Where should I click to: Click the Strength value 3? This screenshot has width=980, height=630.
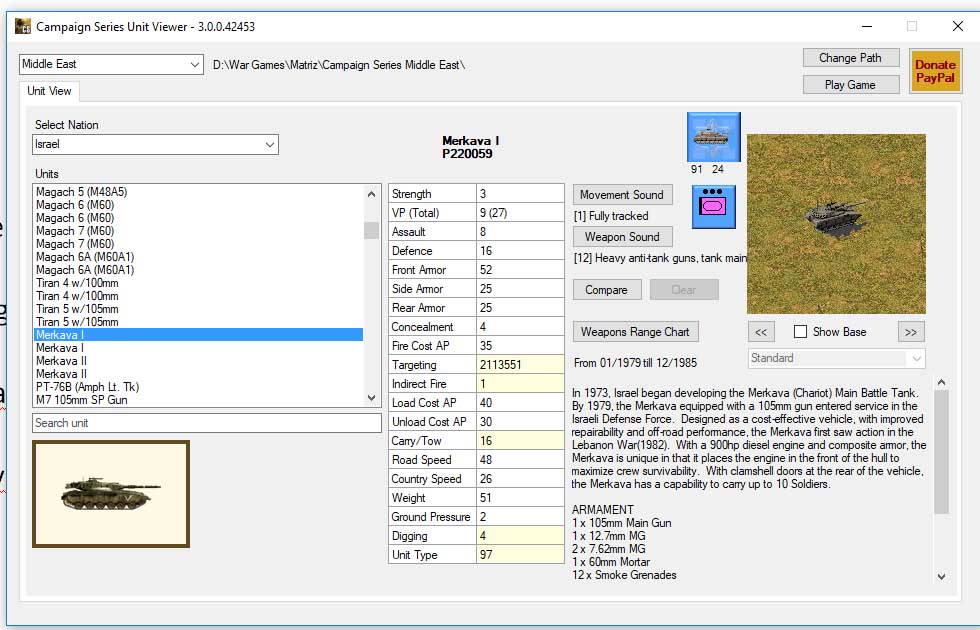[x=520, y=194]
